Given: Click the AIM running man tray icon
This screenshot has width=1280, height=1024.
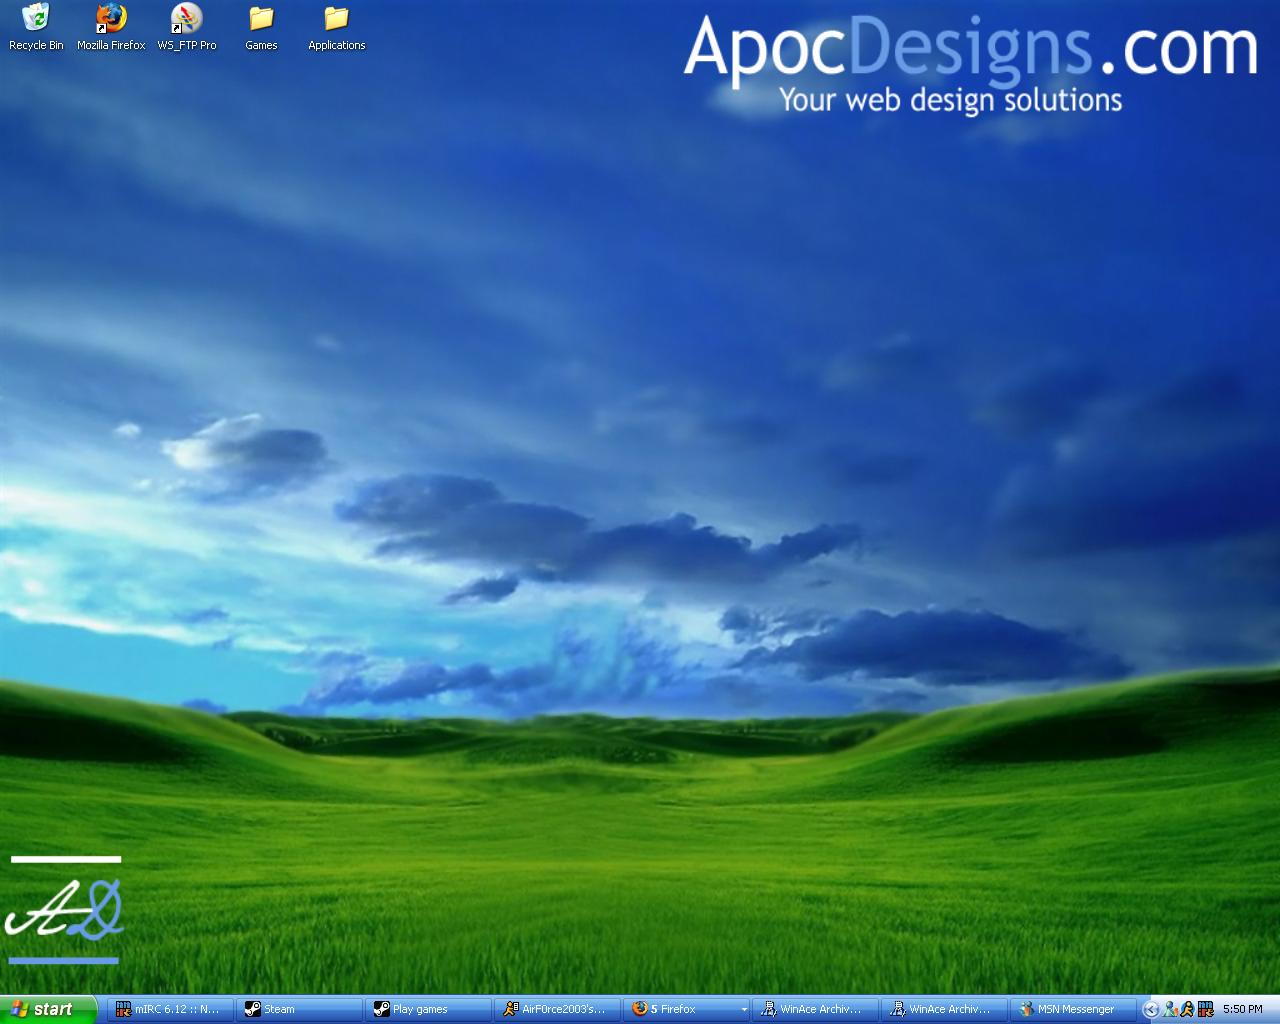Looking at the screenshot, I should point(1187,1009).
